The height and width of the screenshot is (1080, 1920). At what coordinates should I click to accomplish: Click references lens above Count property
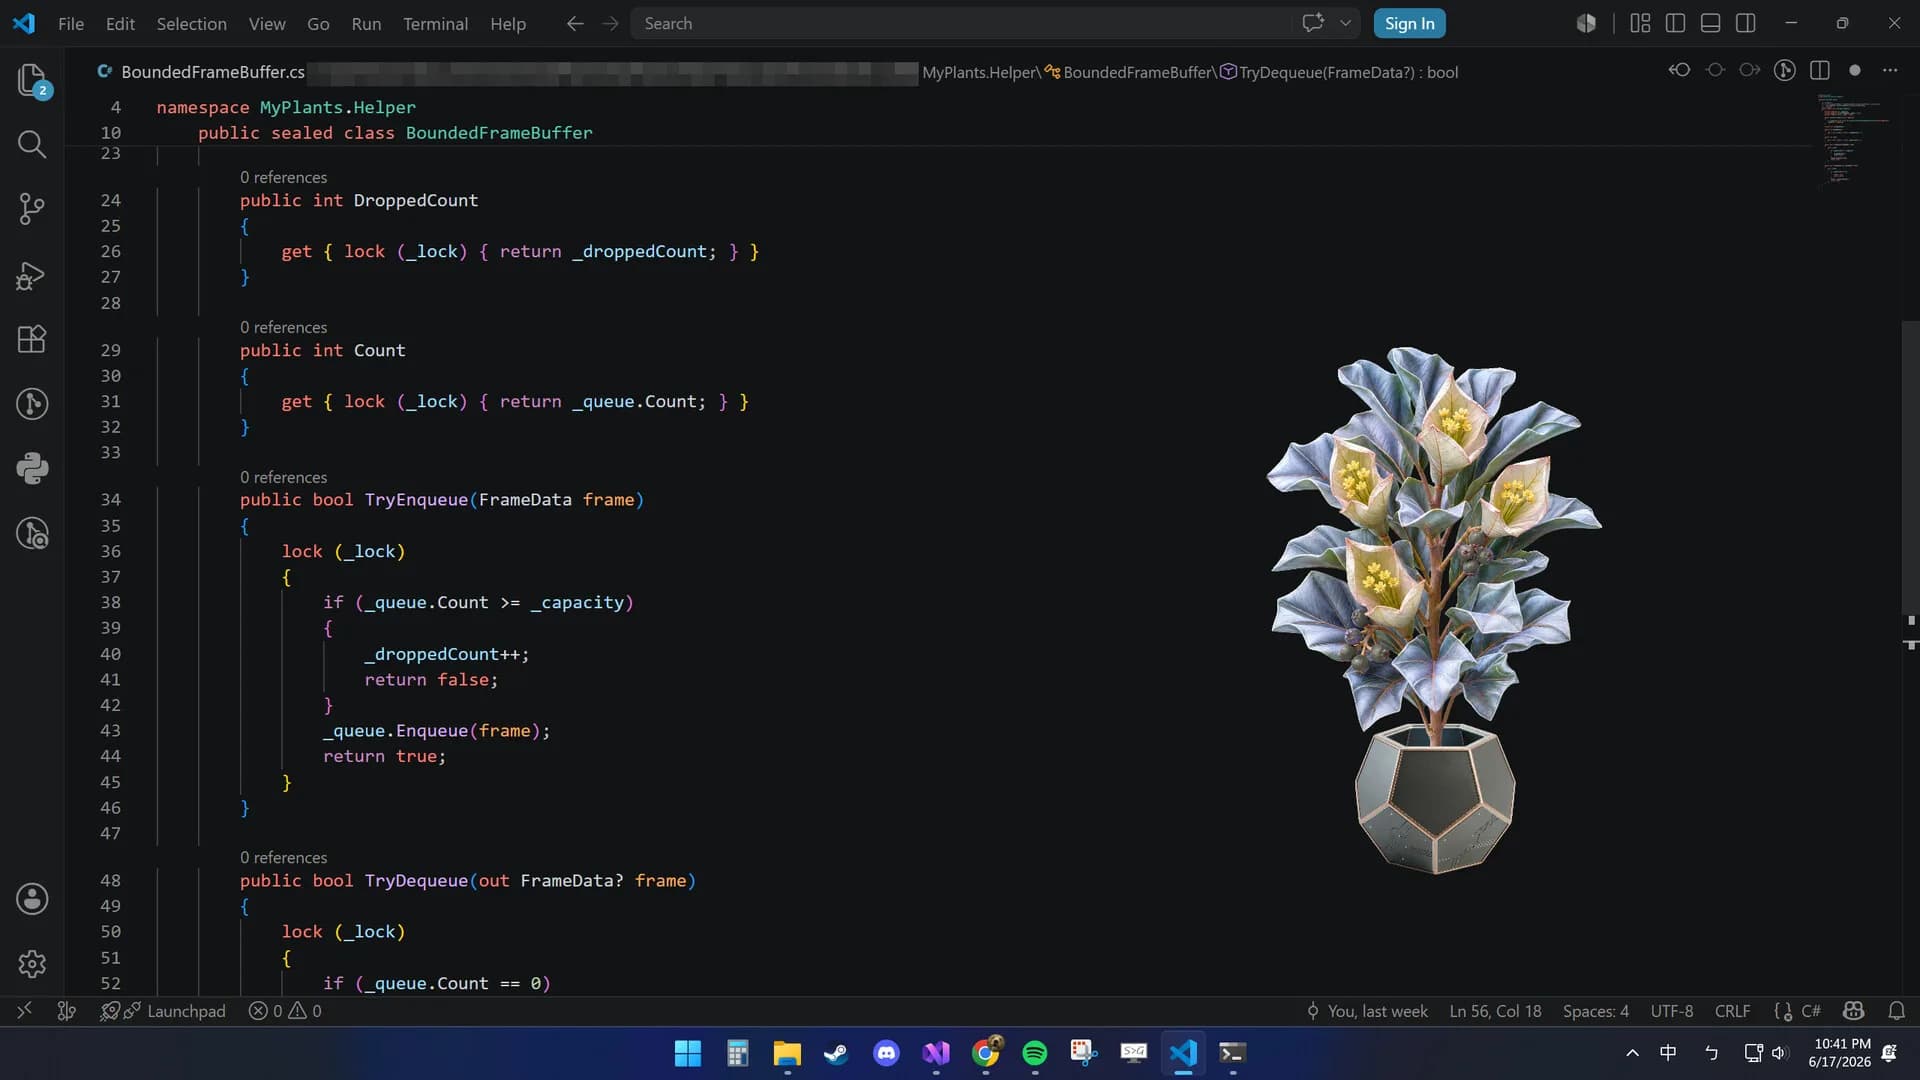click(283, 327)
